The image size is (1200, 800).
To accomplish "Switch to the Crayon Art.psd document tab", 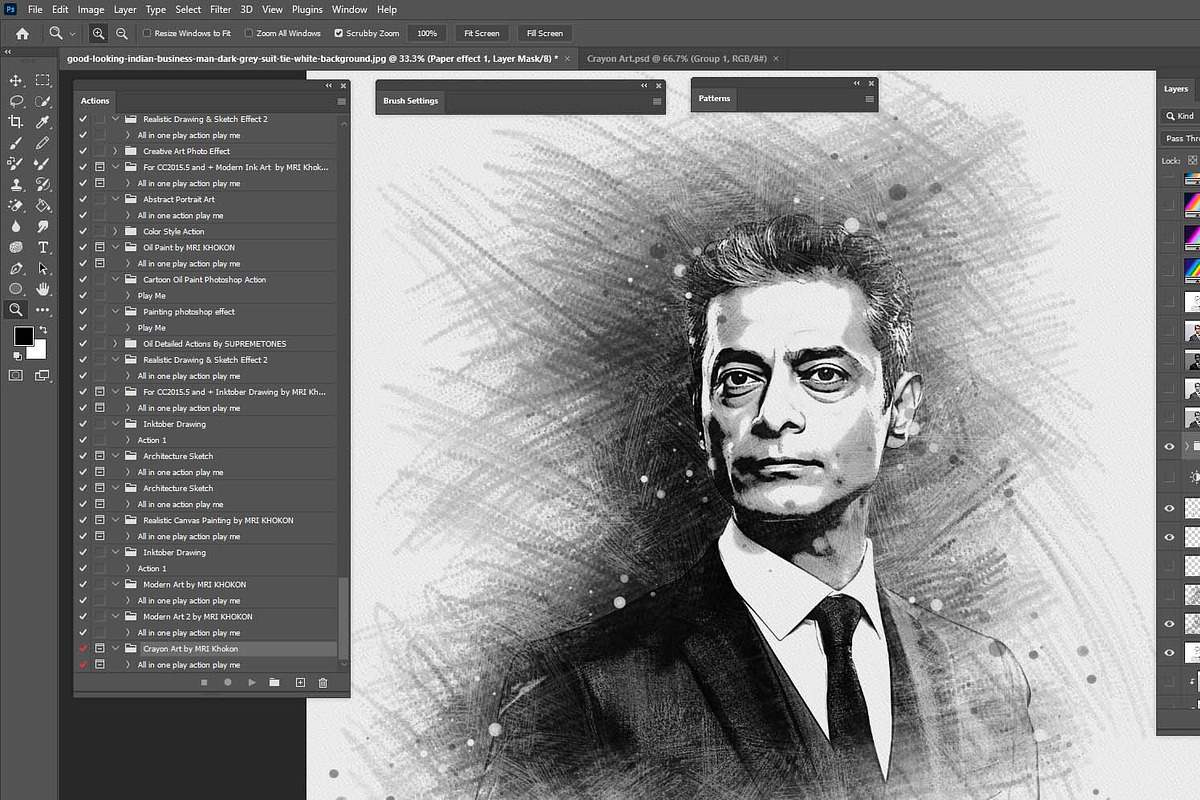I will click(x=676, y=59).
